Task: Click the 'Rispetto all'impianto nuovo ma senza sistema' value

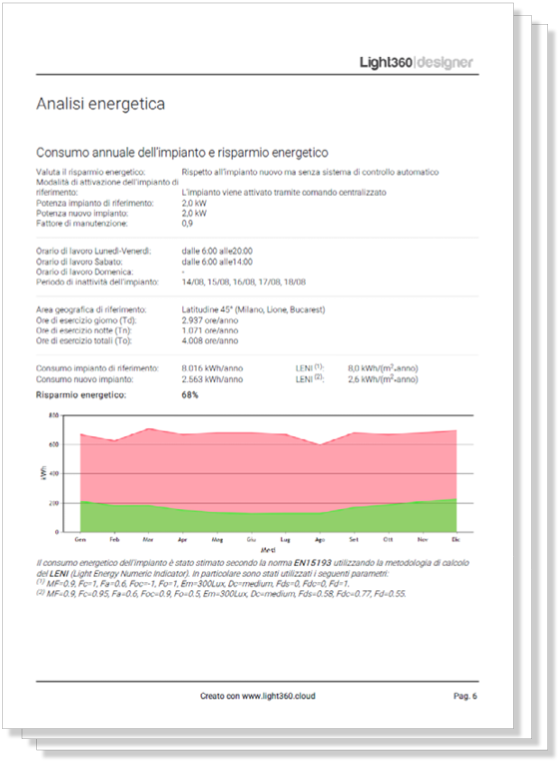Action: tap(310, 172)
